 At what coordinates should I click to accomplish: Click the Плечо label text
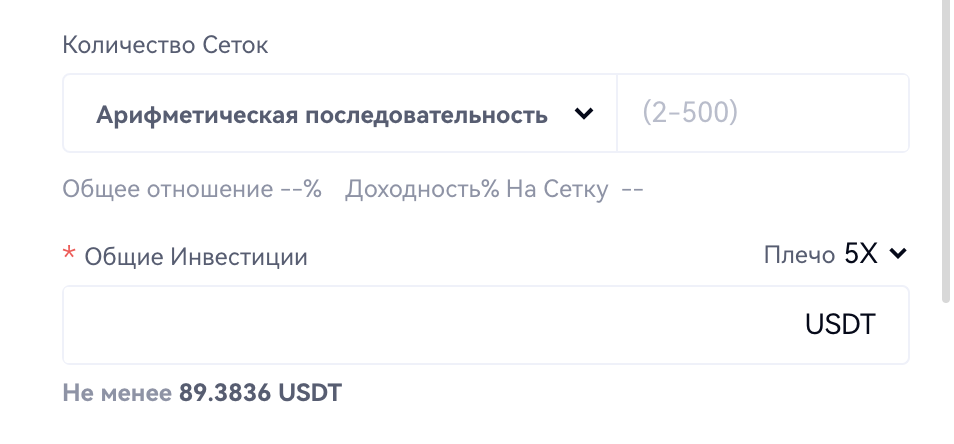[x=799, y=256]
